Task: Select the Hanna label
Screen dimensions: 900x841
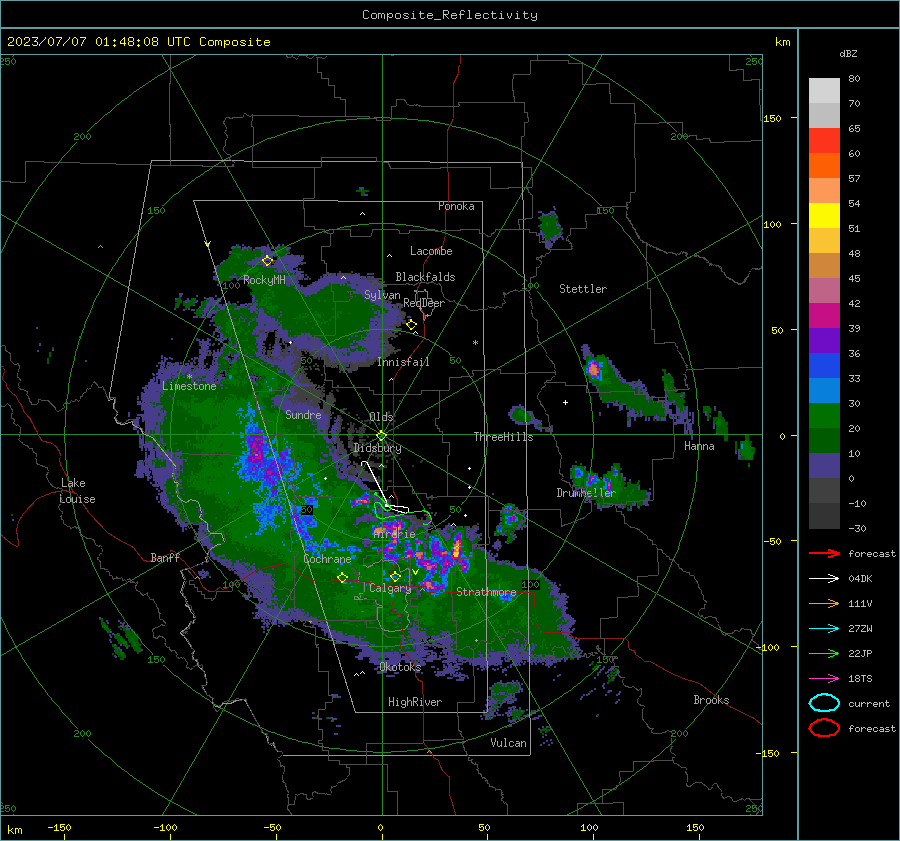Action: tap(699, 446)
